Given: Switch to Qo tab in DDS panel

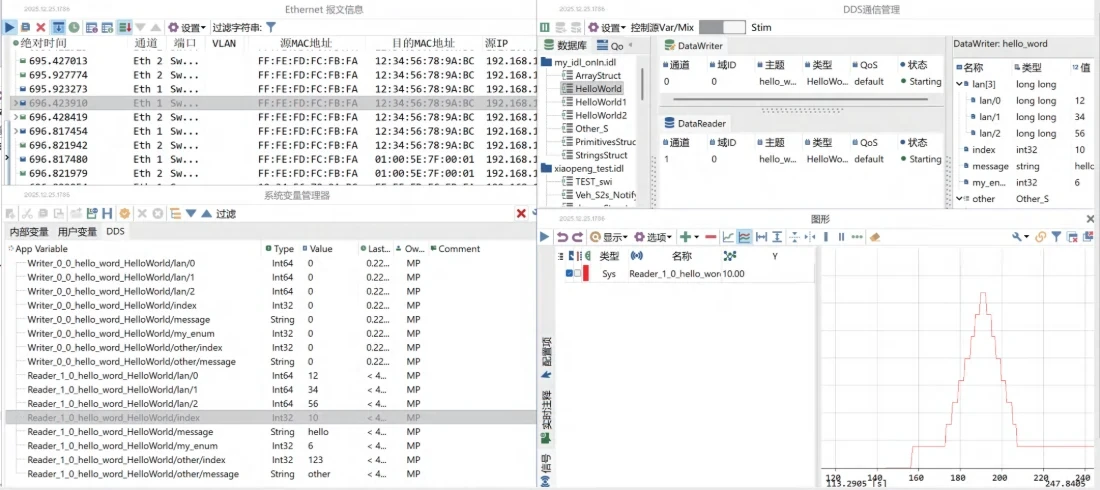Looking at the screenshot, I should point(610,46).
